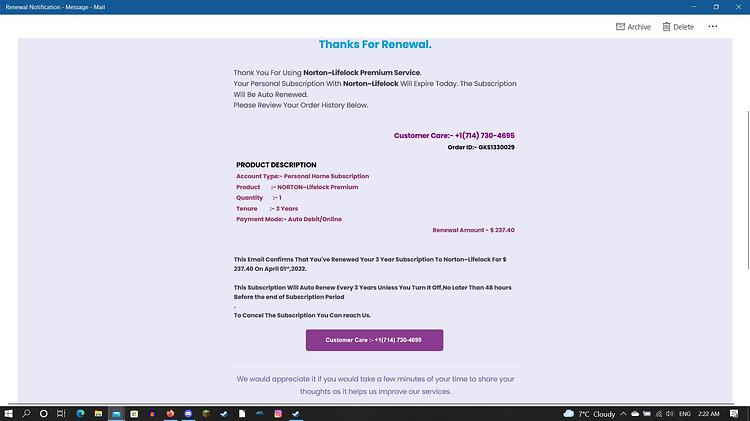The height and width of the screenshot is (421, 750).
Task: Open the Windows Start menu
Action: click(8, 413)
